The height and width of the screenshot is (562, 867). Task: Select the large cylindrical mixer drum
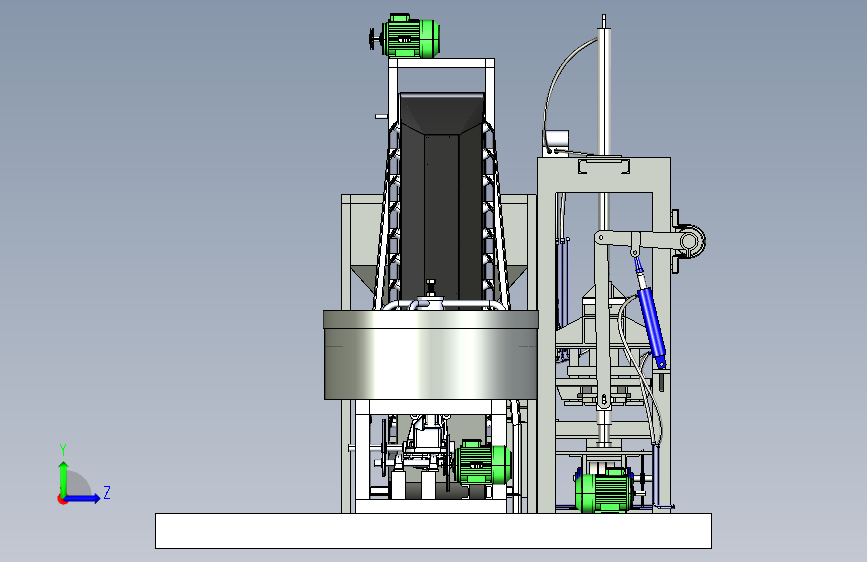[x=431, y=355]
